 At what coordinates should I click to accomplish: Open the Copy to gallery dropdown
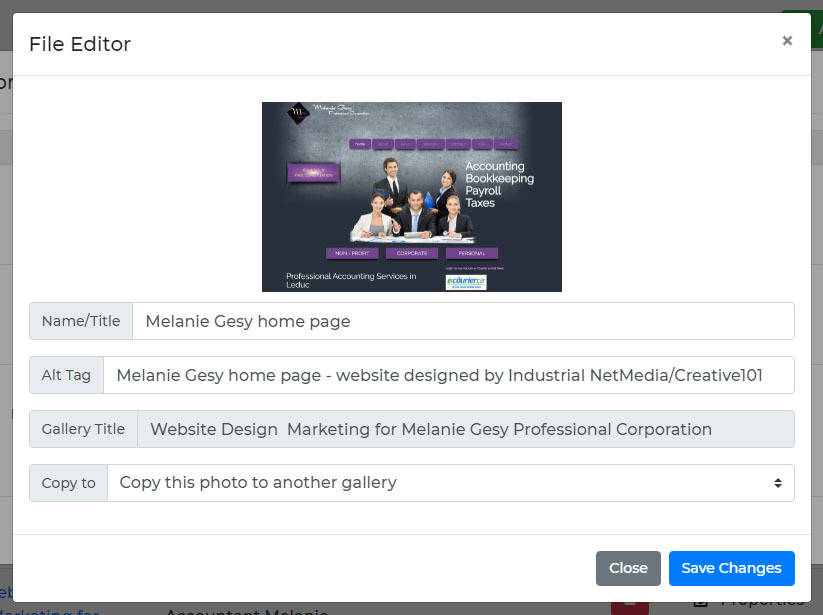coord(451,483)
